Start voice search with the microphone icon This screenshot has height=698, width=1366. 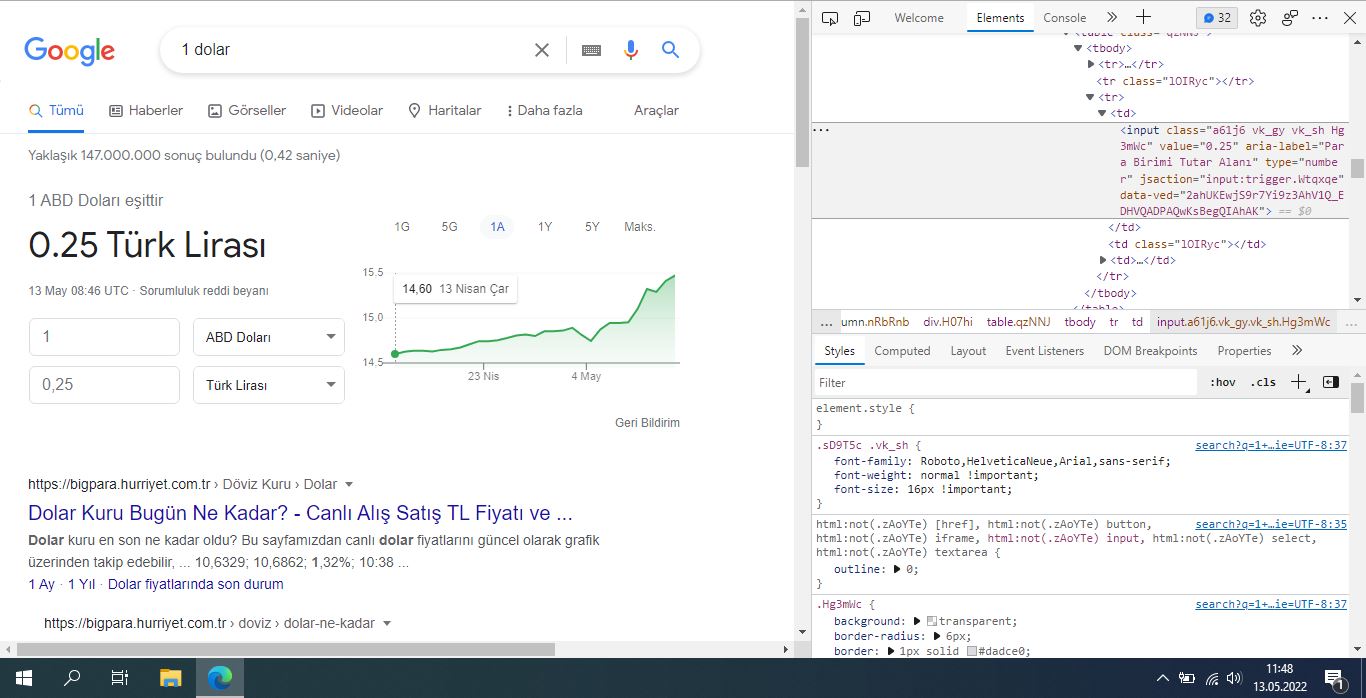point(630,50)
